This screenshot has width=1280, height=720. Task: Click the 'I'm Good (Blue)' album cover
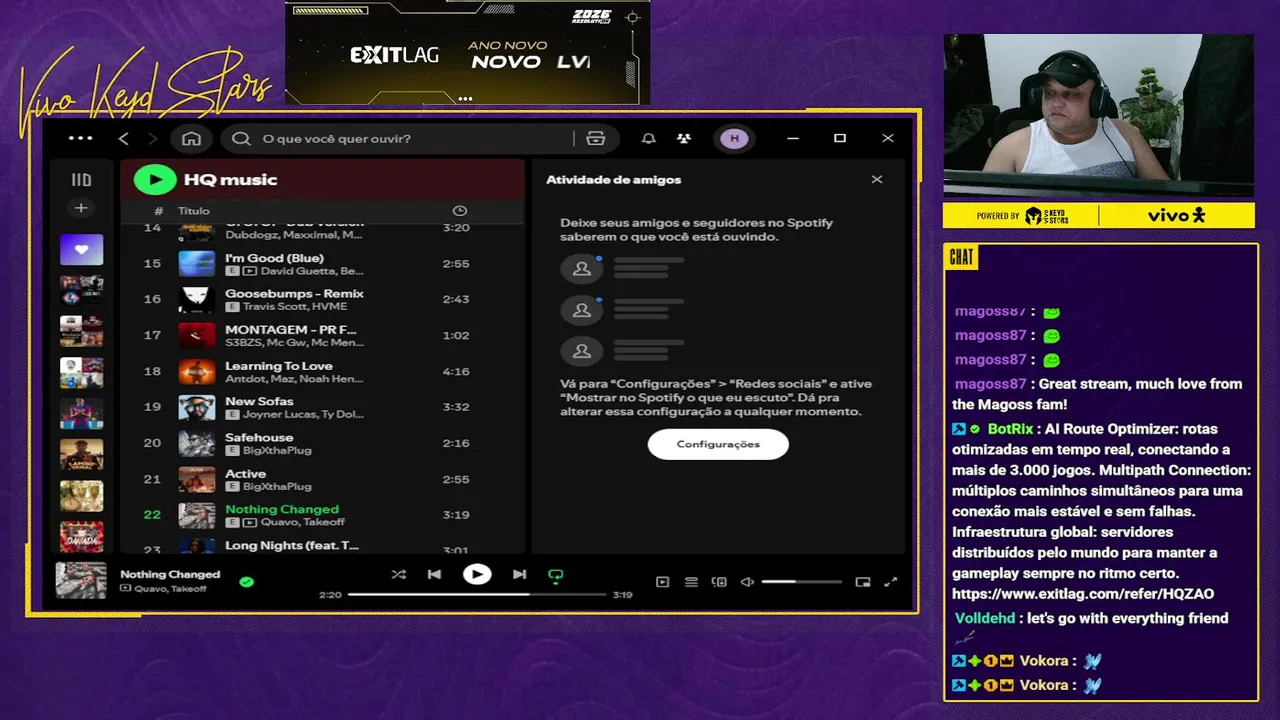tap(197, 264)
